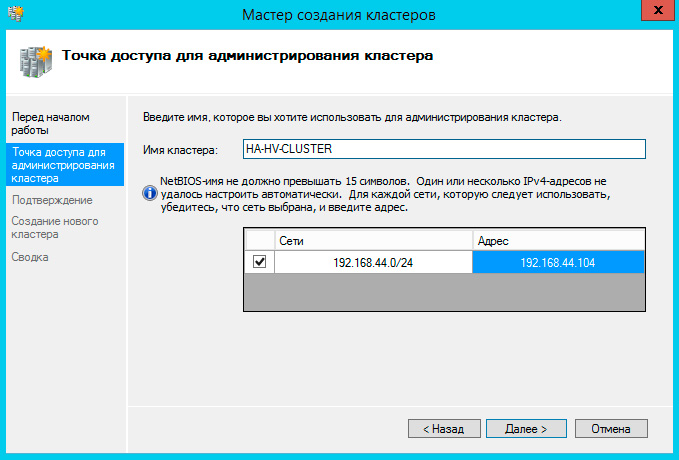679x460 pixels.
Task: Select the 192.168.44.104 address cell
Action: 558,262
